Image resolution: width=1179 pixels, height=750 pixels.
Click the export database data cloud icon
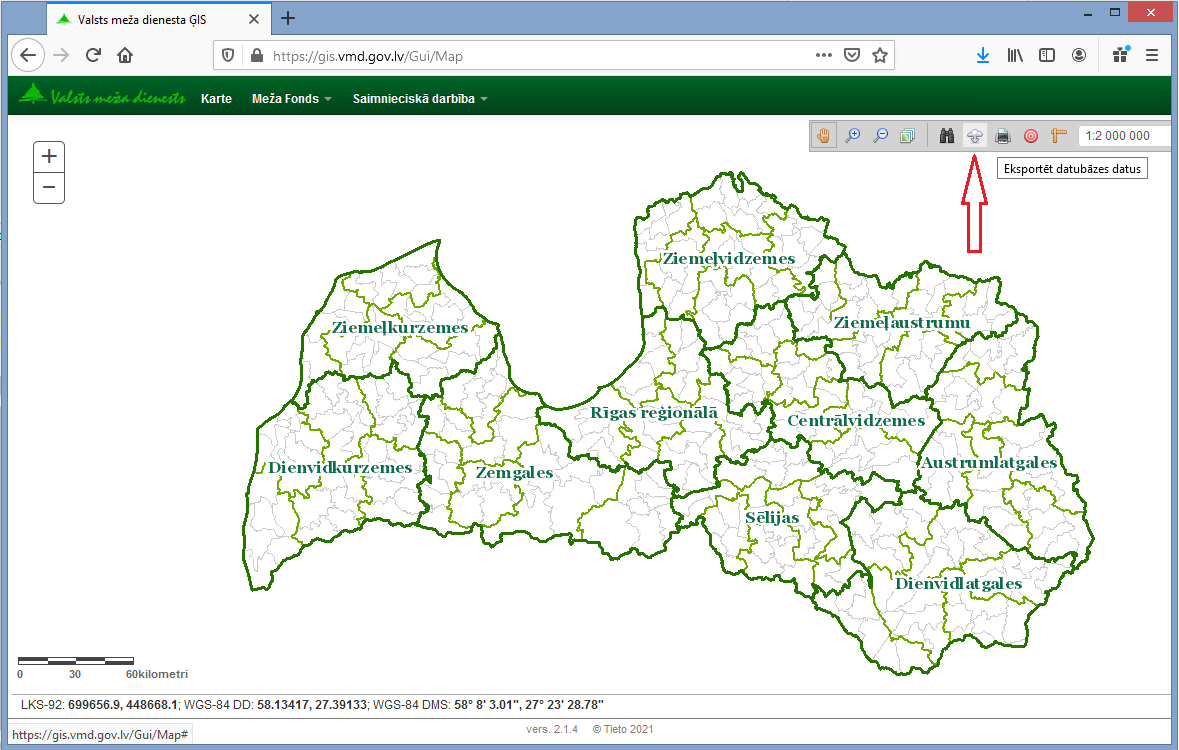point(976,136)
